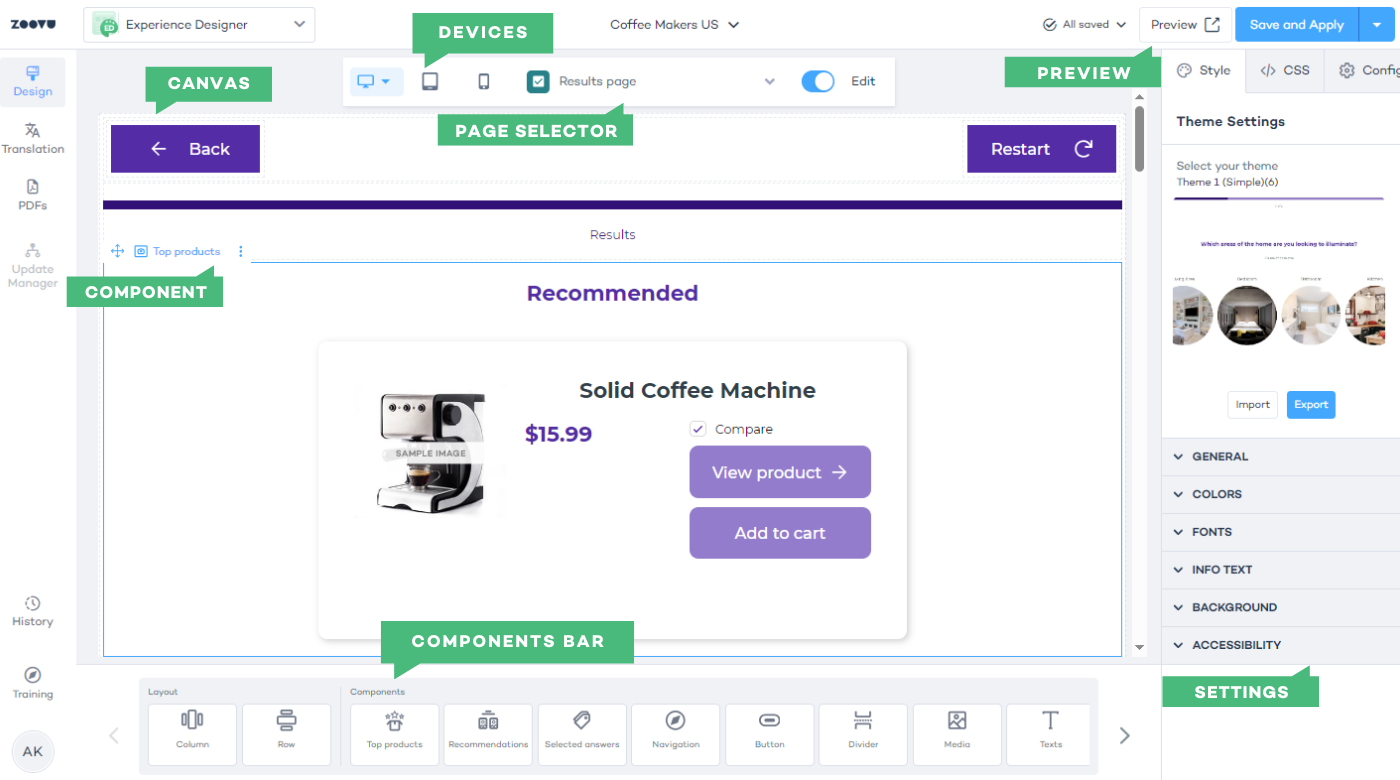
Task: Switch to the Style tab
Action: click(1204, 70)
